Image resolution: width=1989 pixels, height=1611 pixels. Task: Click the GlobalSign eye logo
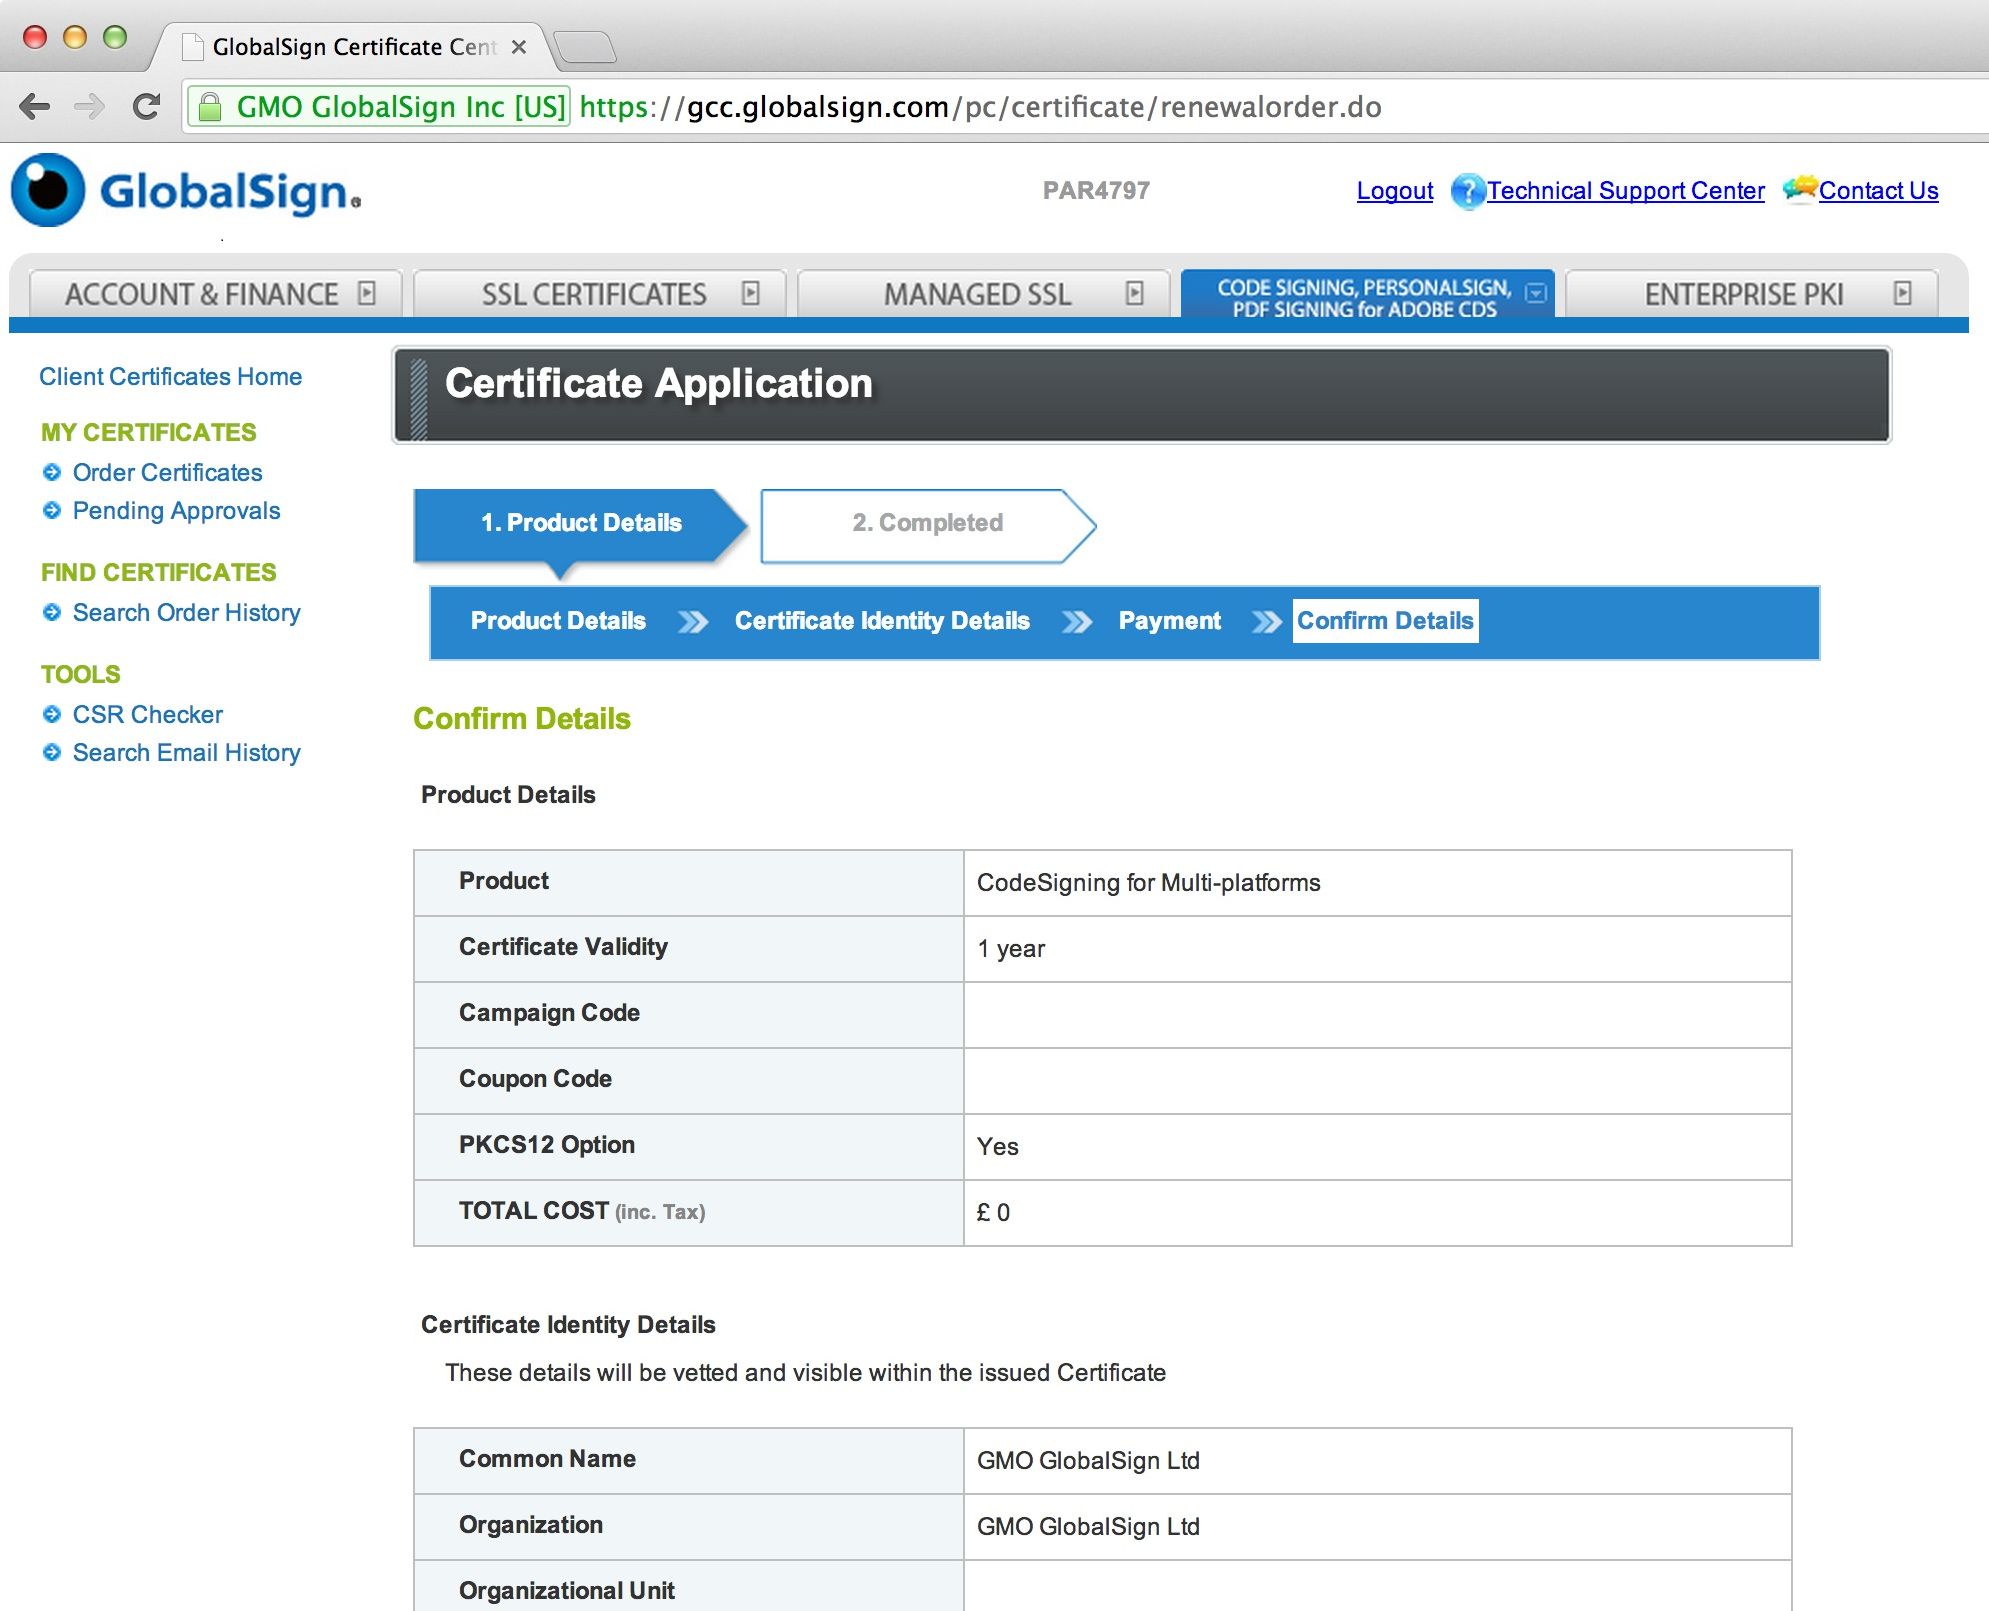pyautogui.click(x=47, y=190)
